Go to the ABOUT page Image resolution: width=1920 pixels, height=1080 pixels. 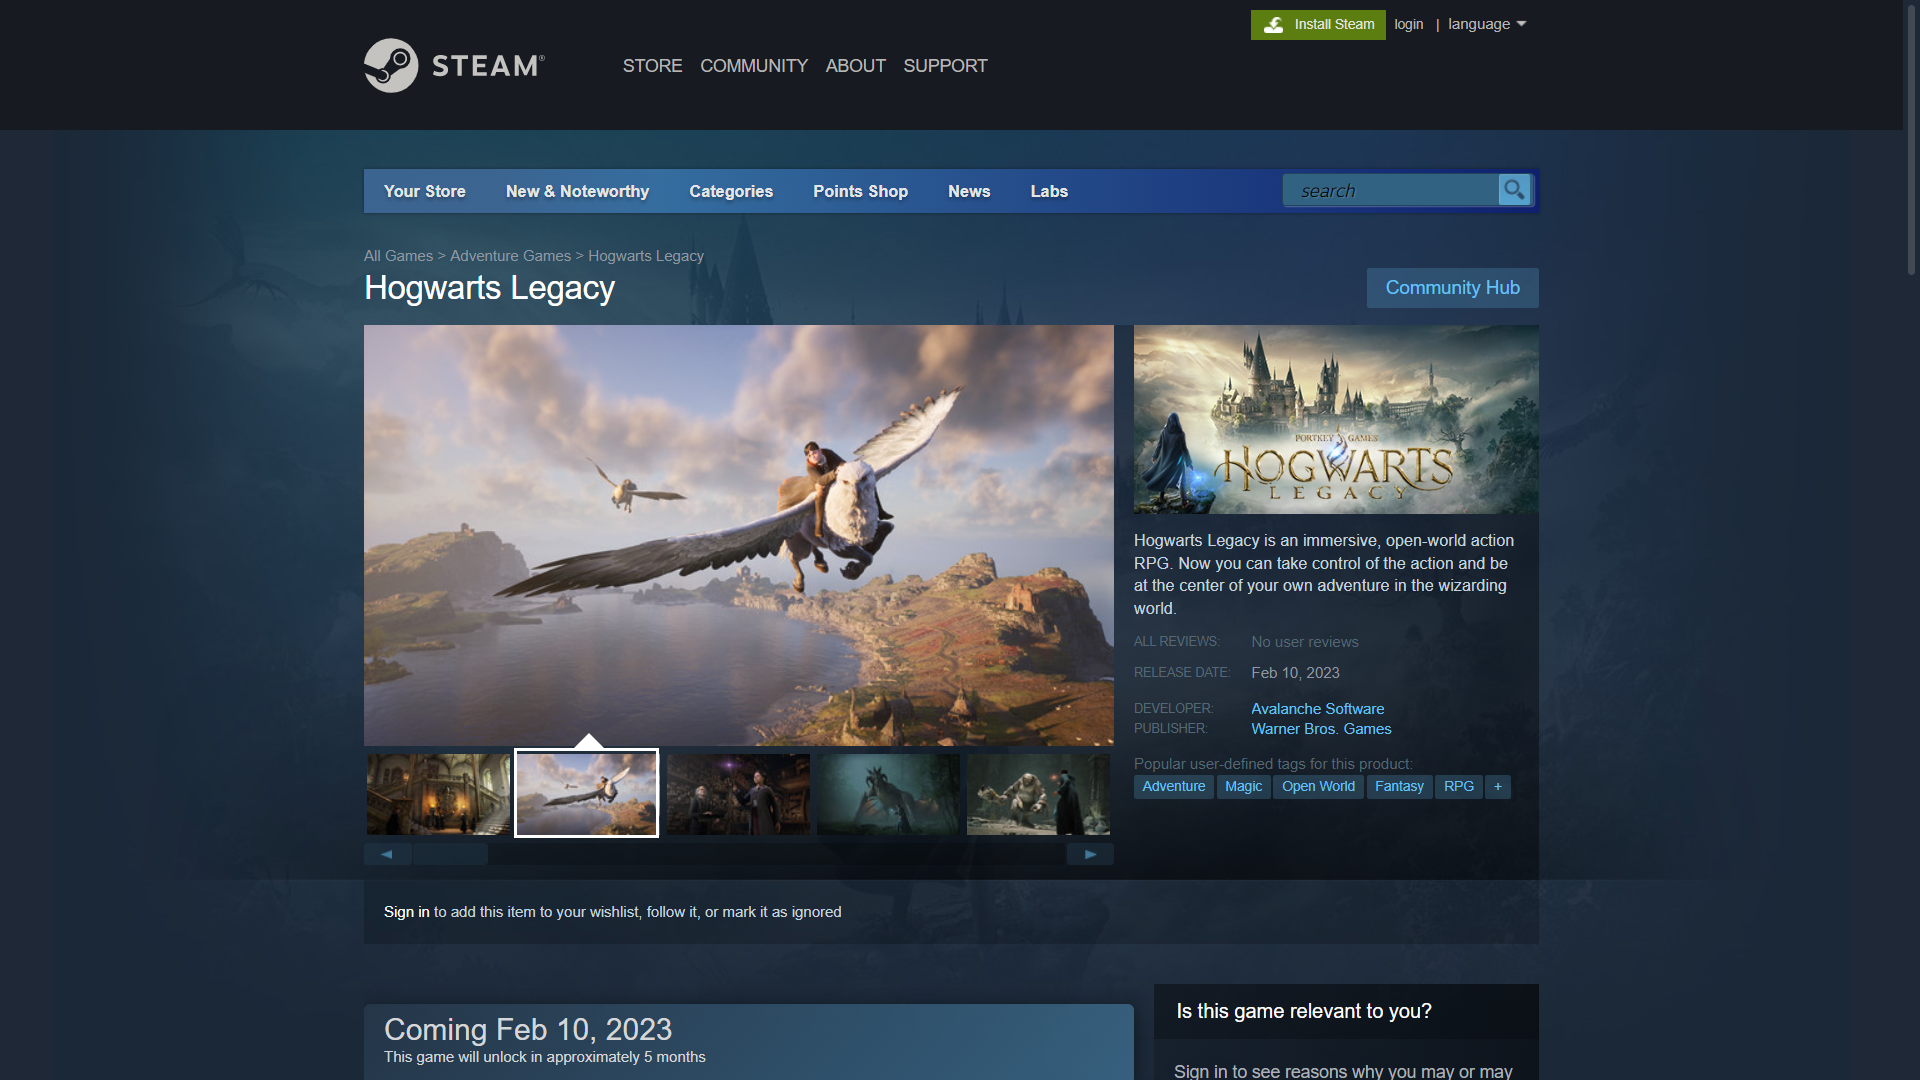pyautogui.click(x=855, y=66)
